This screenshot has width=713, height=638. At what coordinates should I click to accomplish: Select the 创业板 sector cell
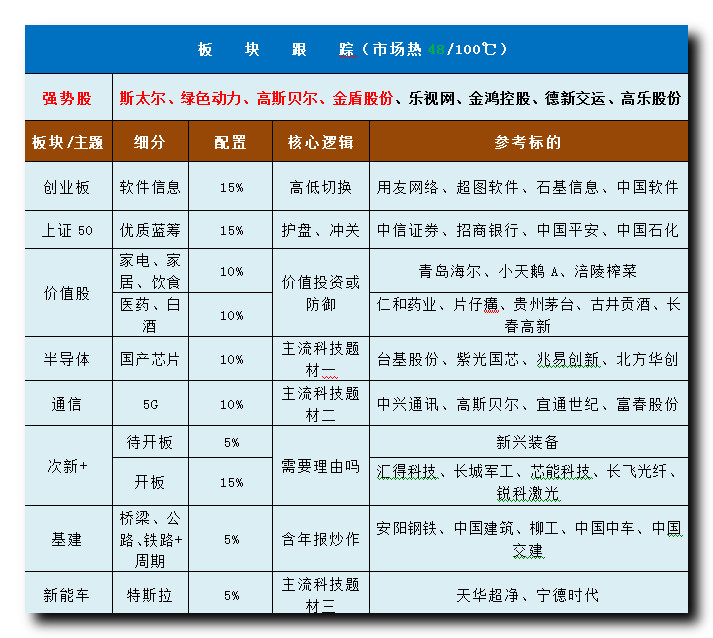67,187
